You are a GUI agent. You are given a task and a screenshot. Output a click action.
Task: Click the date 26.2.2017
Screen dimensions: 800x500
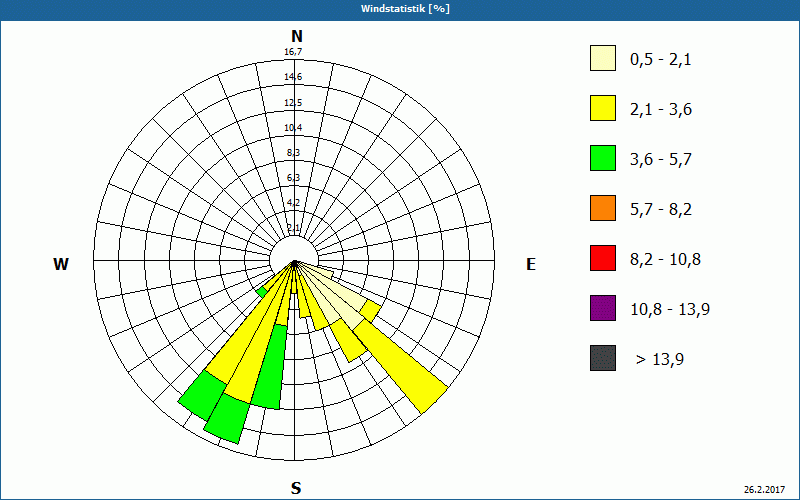[x=764, y=489]
